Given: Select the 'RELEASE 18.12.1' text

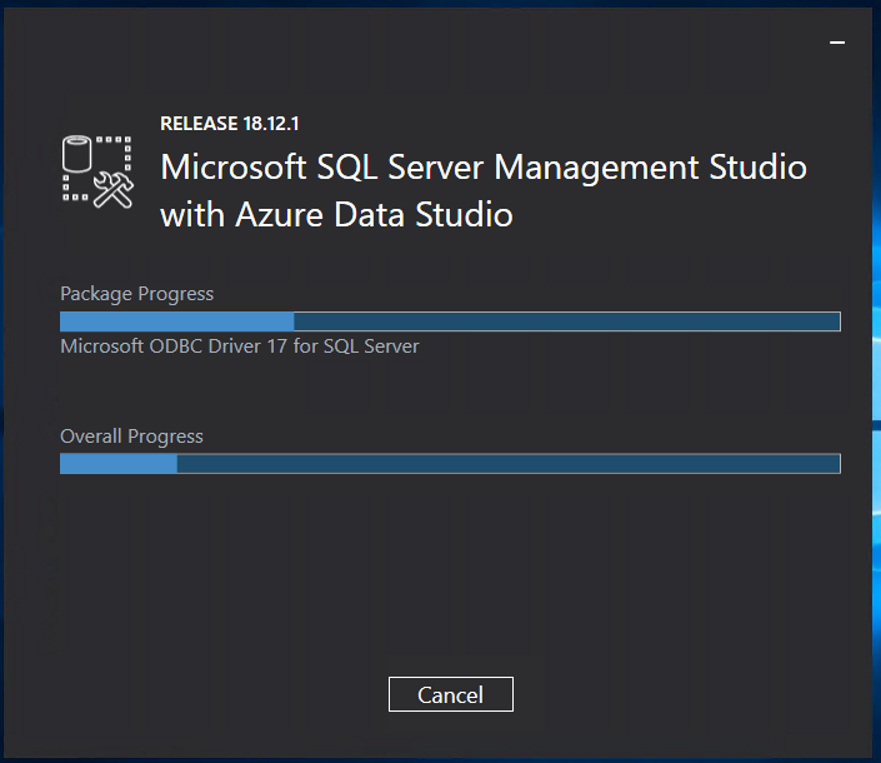Looking at the screenshot, I should tap(229, 124).
